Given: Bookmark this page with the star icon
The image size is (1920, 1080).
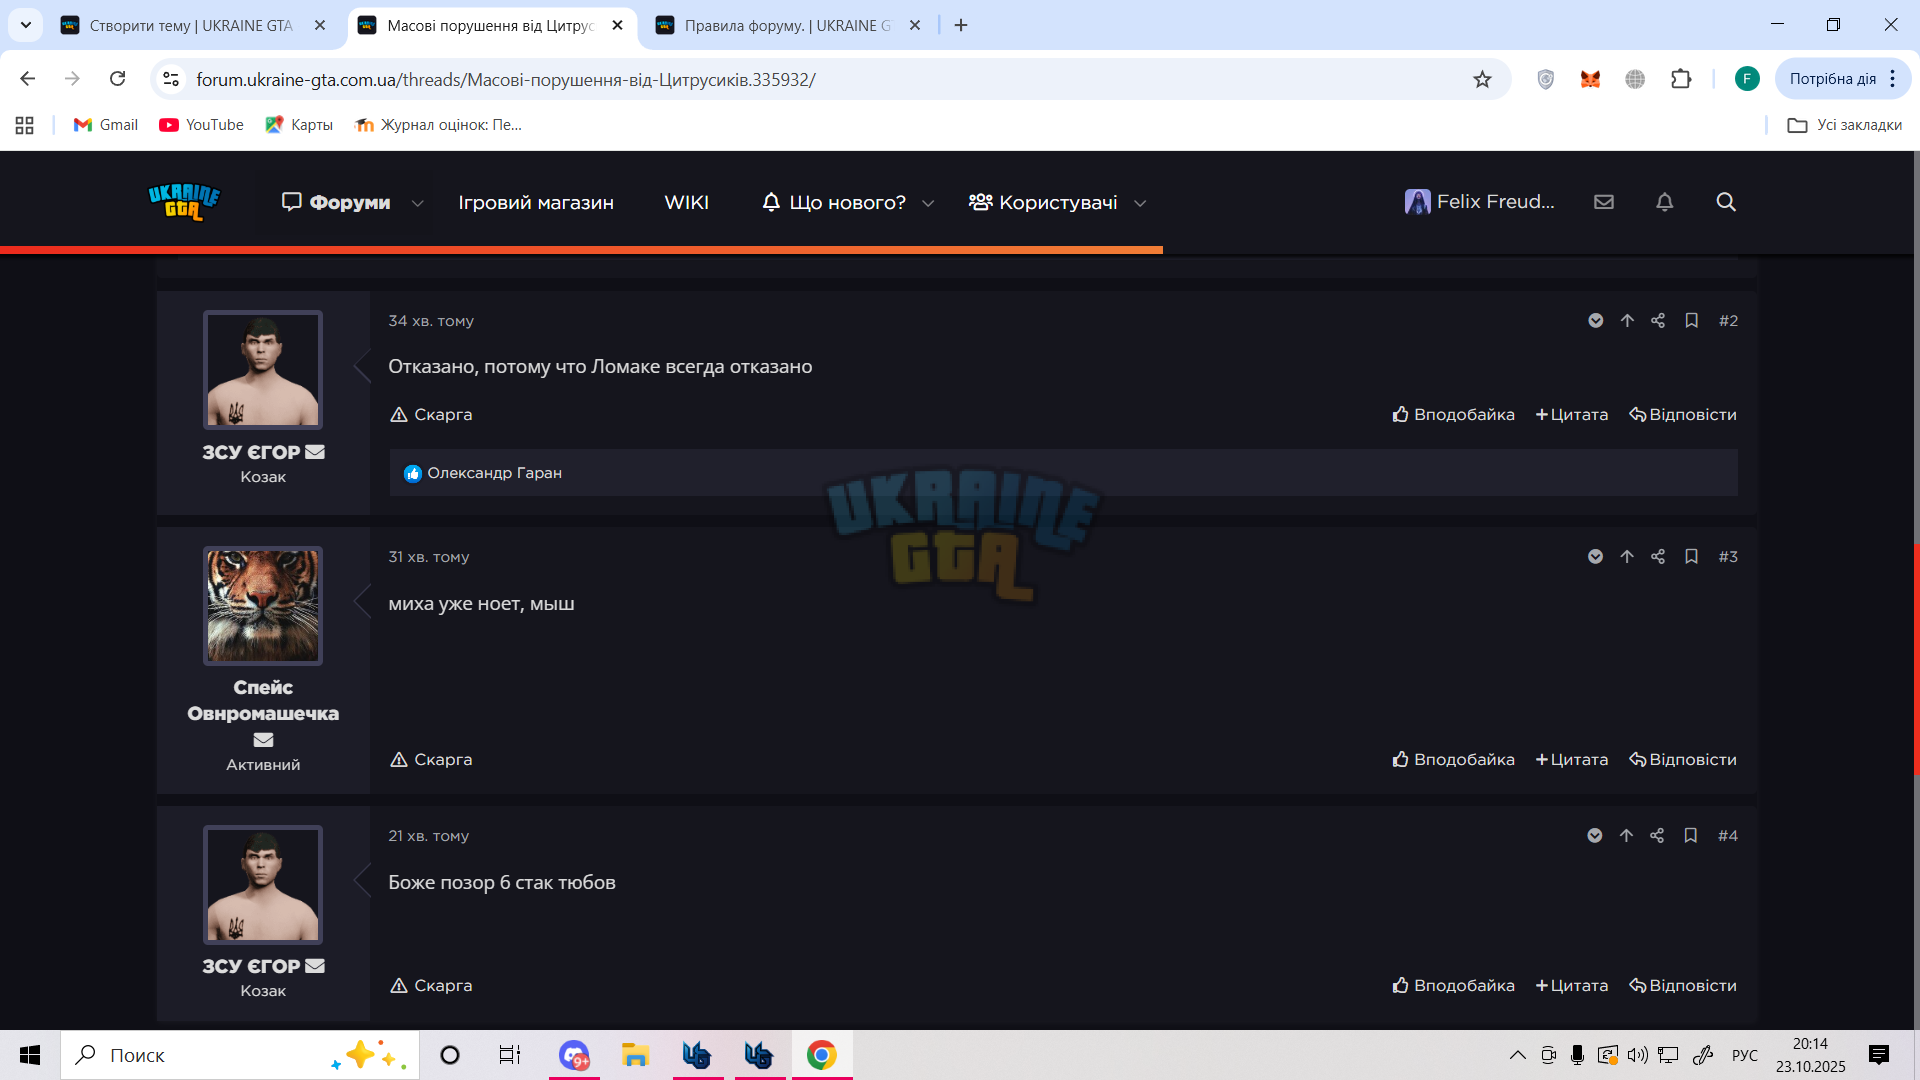Looking at the screenshot, I should pyautogui.click(x=1482, y=79).
